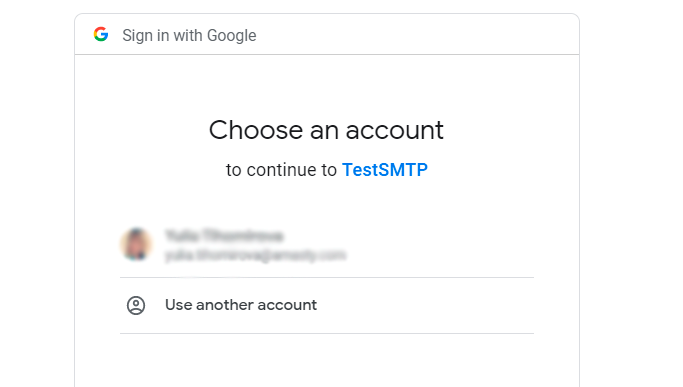Click empty space below Use another account row
Image resolution: width=683 pixels, height=387 pixels.
pos(327,361)
